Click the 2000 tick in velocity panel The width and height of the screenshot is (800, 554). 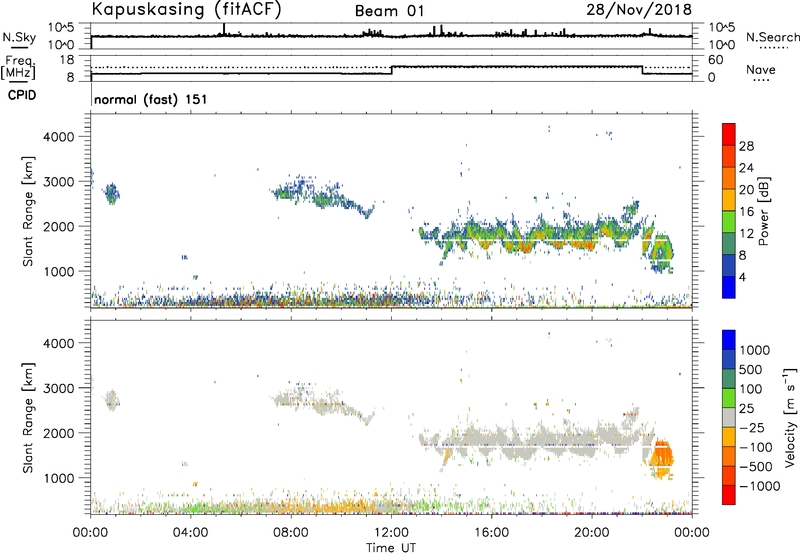coord(59,433)
